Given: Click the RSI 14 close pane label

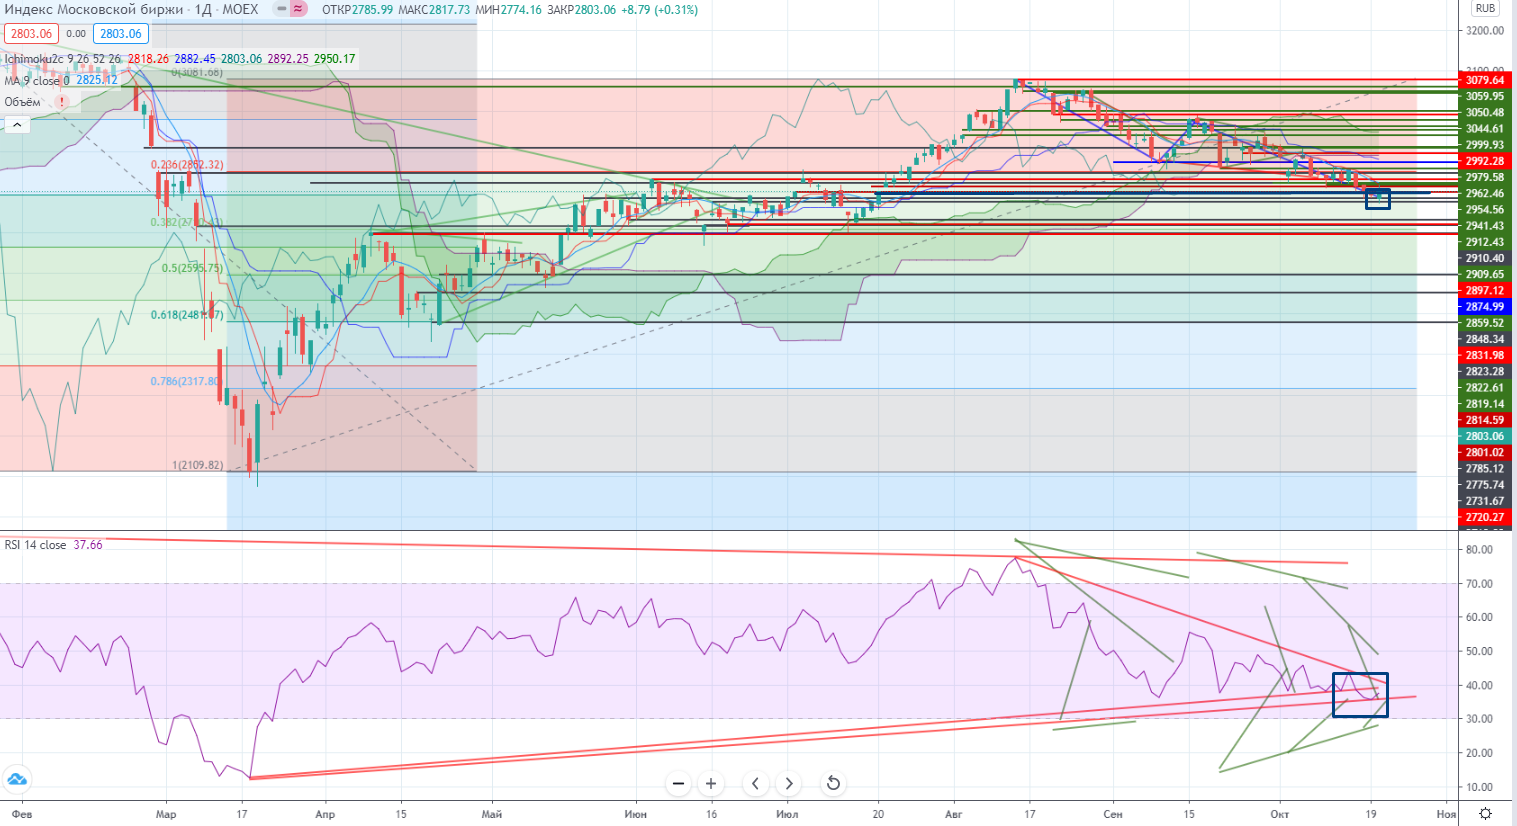Looking at the screenshot, I should tap(35, 545).
